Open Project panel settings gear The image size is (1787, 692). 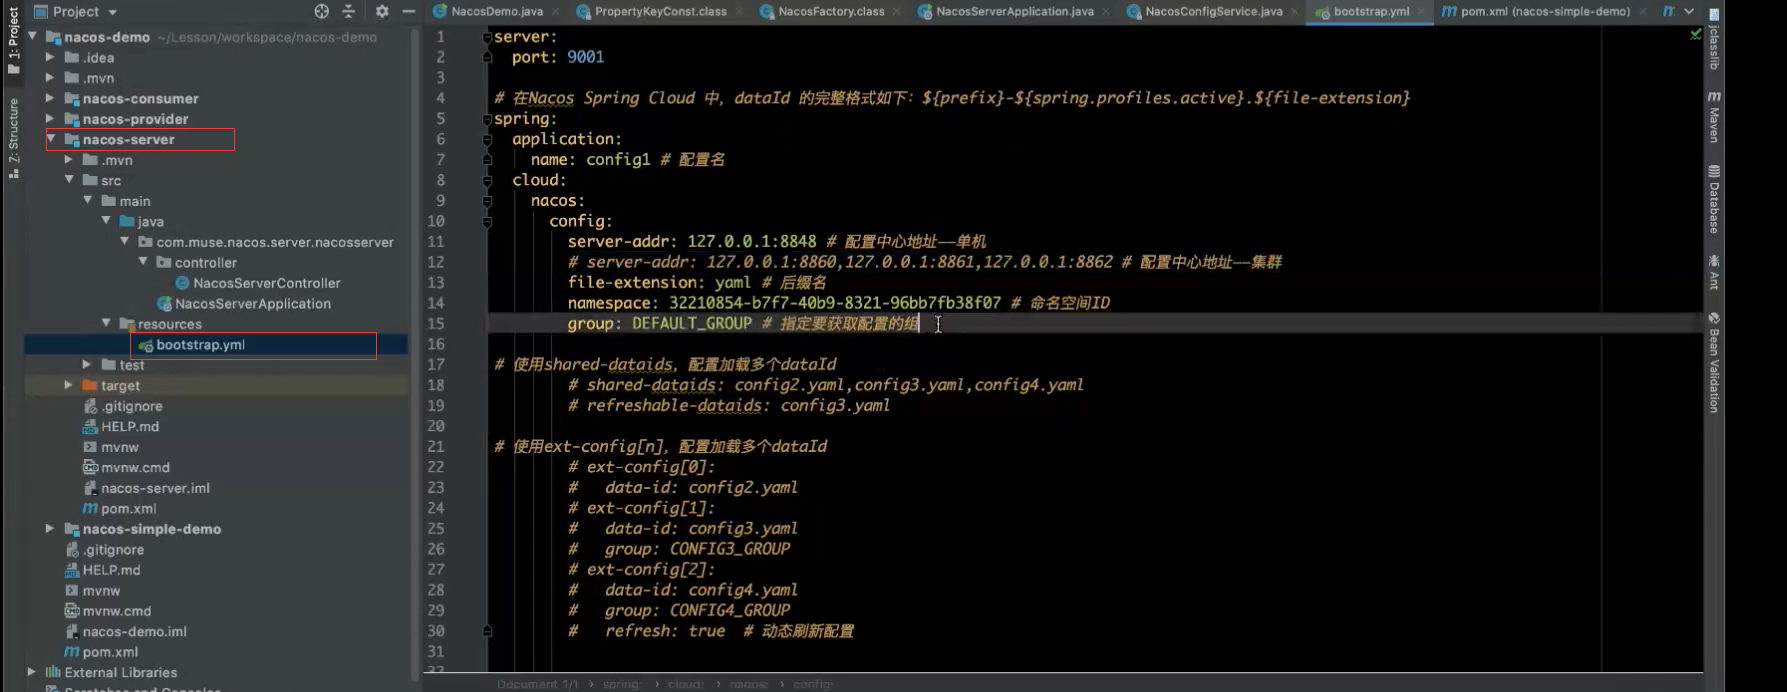pyautogui.click(x=382, y=11)
